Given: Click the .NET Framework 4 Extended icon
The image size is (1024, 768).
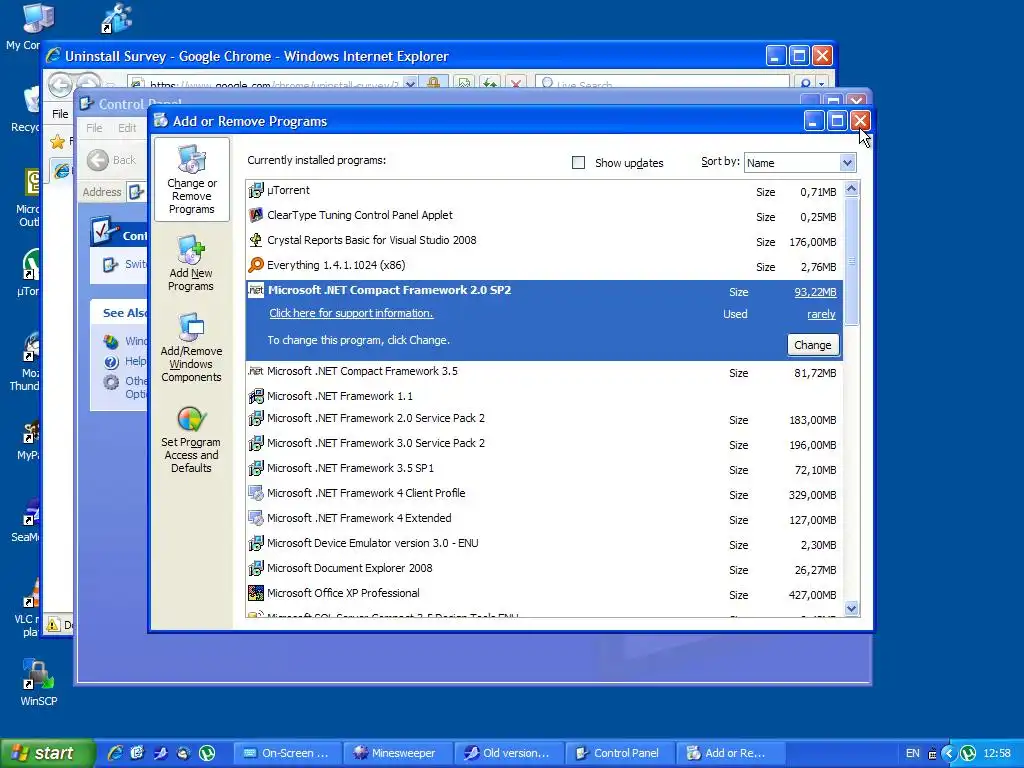Looking at the screenshot, I should (x=256, y=518).
